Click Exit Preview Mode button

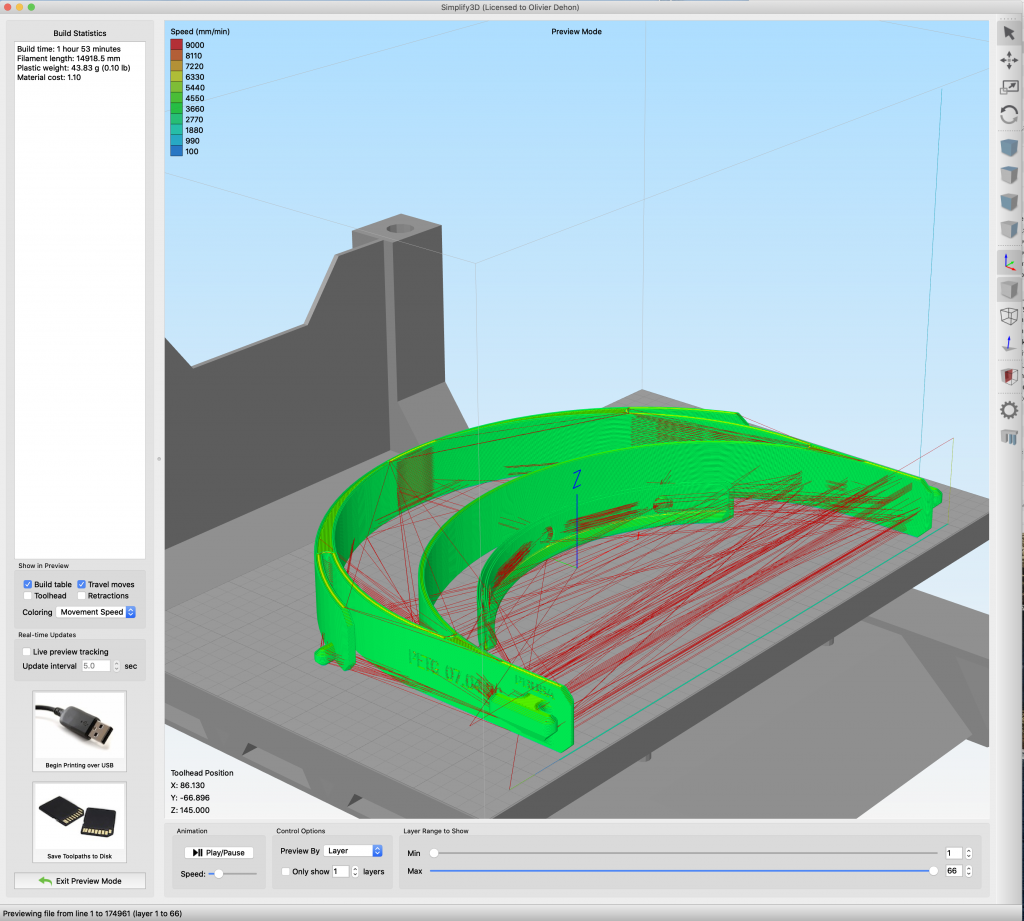pyautogui.click(x=80, y=881)
